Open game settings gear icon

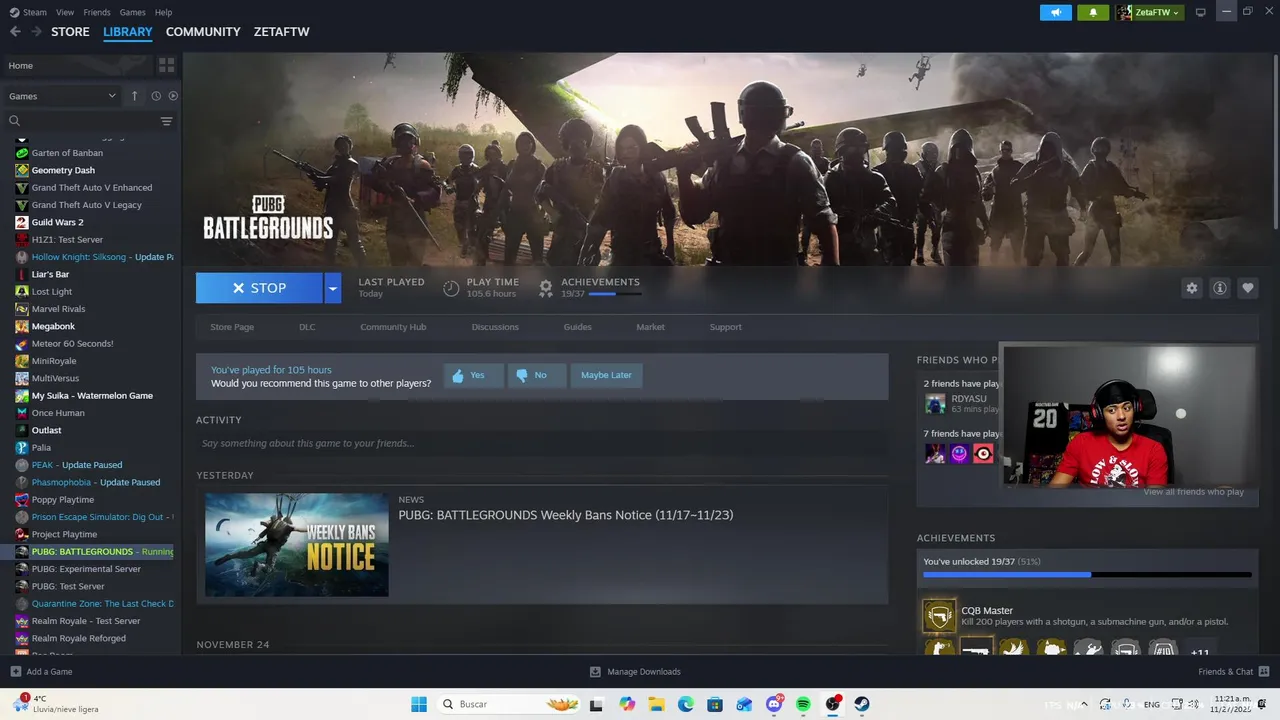click(x=1191, y=288)
